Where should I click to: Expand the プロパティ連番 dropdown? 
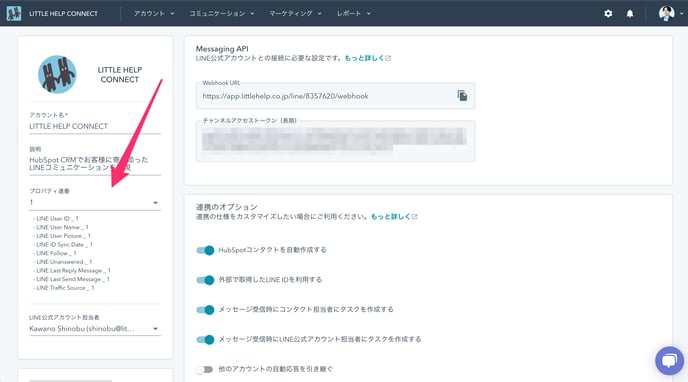click(x=95, y=203)
